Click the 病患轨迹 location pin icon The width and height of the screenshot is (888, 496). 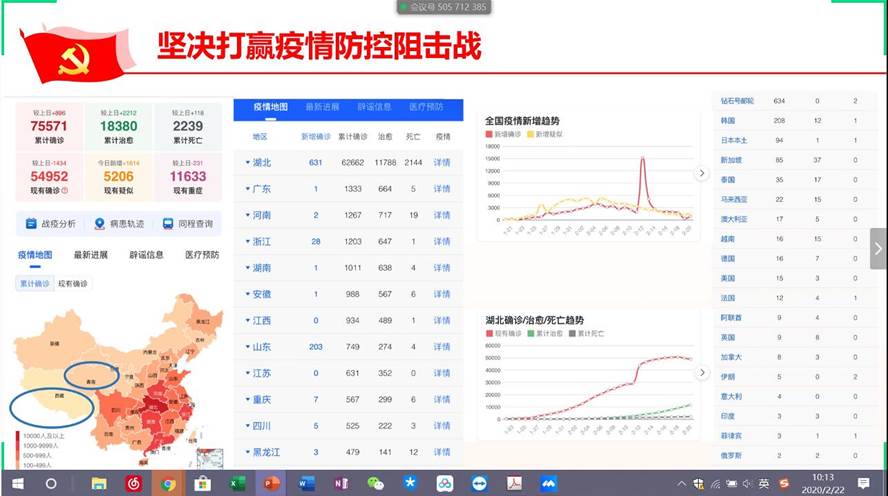click(x=99, y=224)
